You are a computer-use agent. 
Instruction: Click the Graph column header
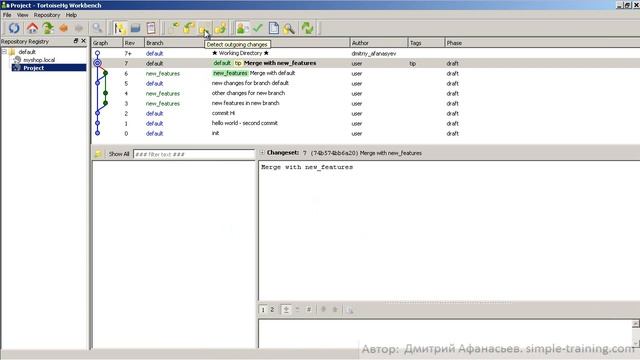[x=107, y=43]
